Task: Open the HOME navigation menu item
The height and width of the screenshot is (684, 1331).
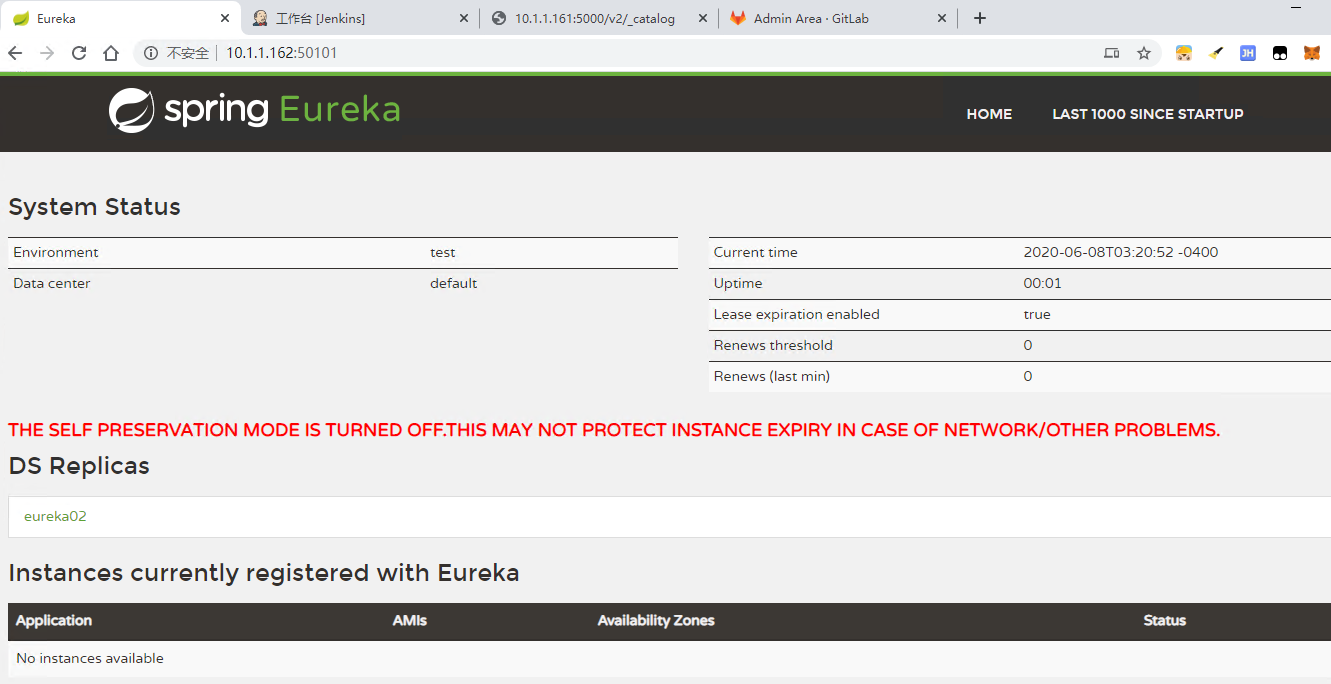Action: [989, 114]
